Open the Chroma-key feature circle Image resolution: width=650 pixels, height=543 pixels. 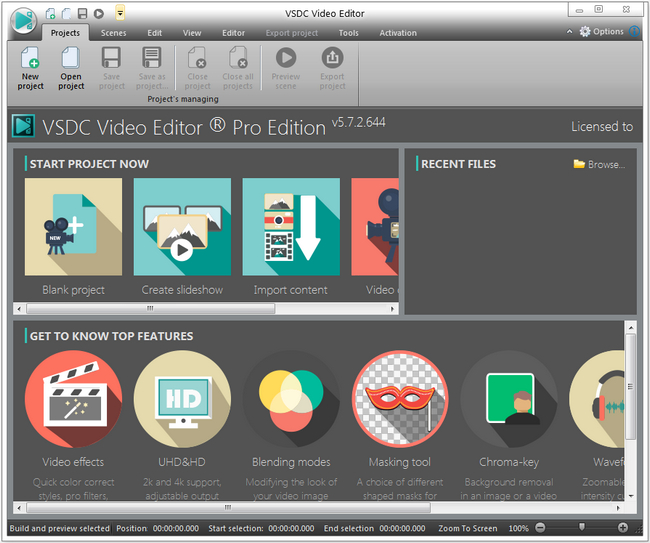click(x=509, y=399)
